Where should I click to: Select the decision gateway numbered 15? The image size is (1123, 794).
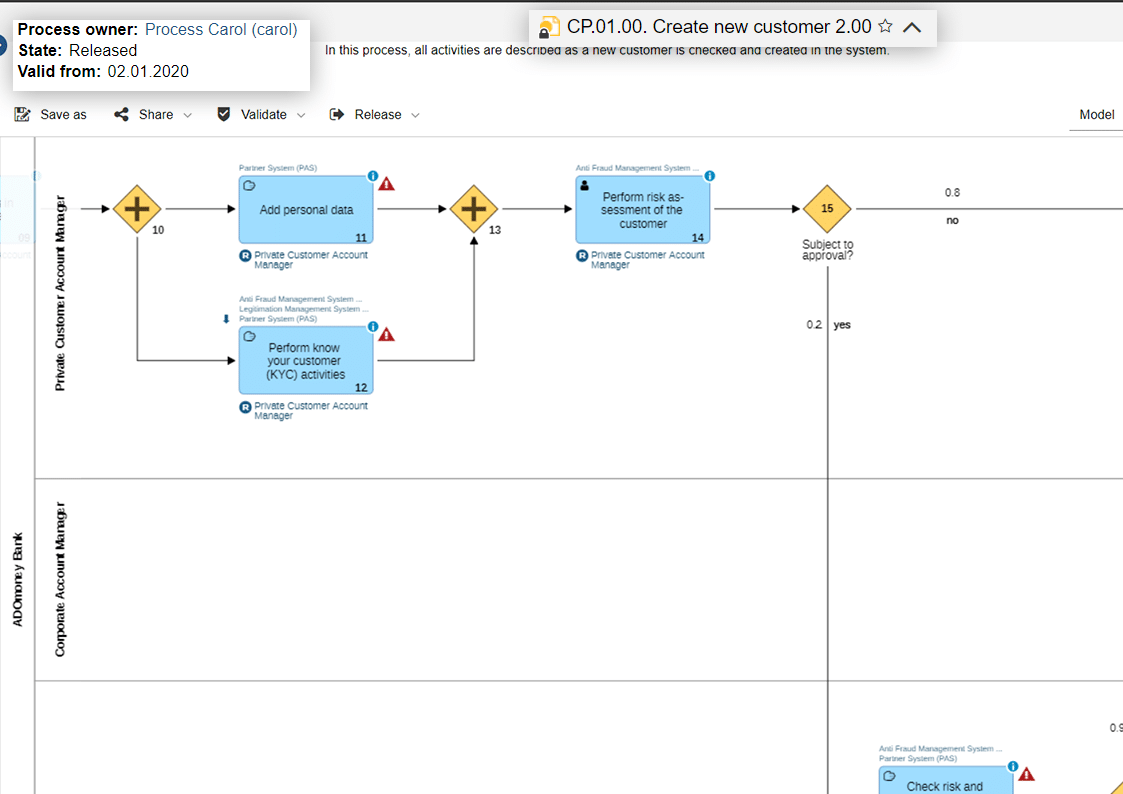click(x=827, y=209)
